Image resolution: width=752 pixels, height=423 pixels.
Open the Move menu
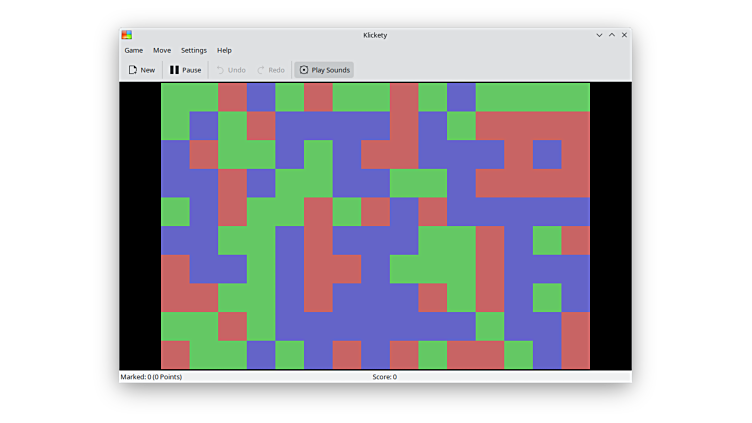(162, 50)
